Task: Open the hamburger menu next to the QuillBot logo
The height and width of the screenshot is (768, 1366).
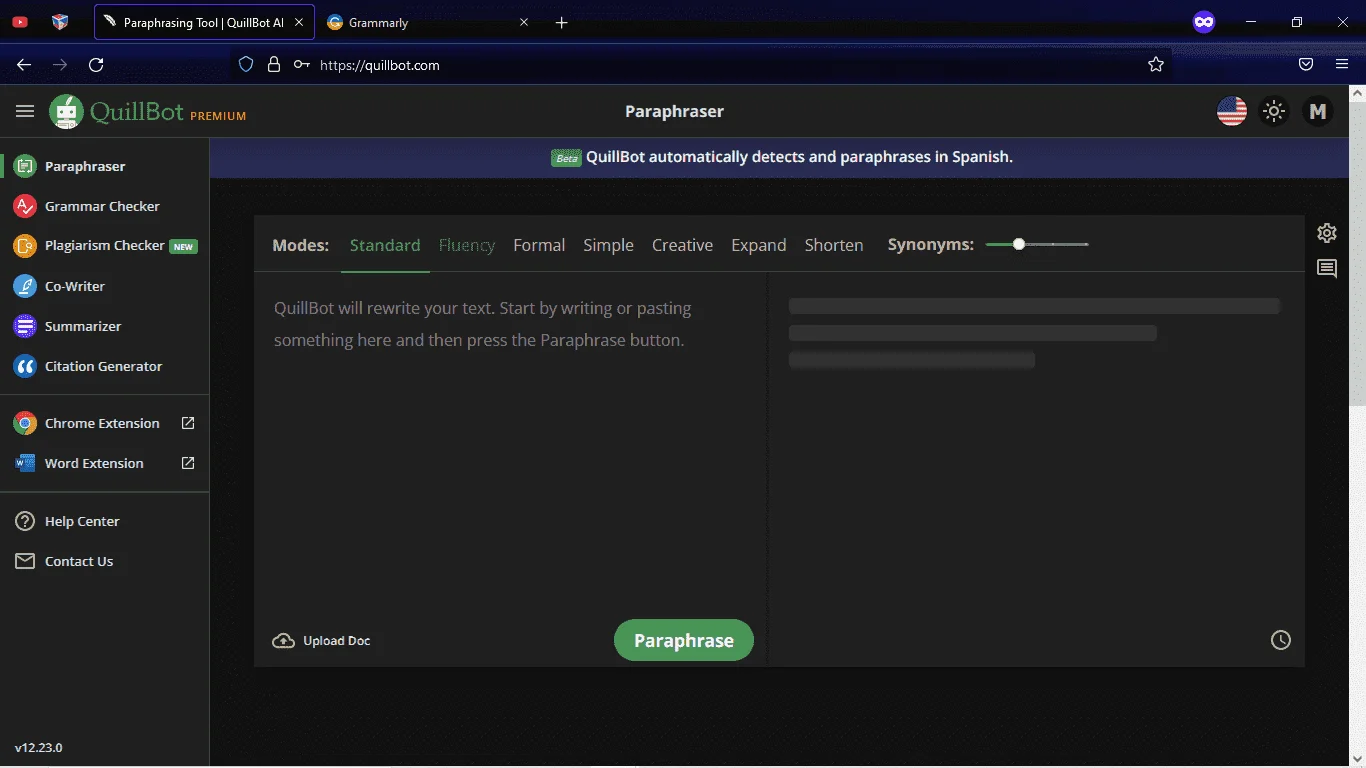Action: pos(25,111)
